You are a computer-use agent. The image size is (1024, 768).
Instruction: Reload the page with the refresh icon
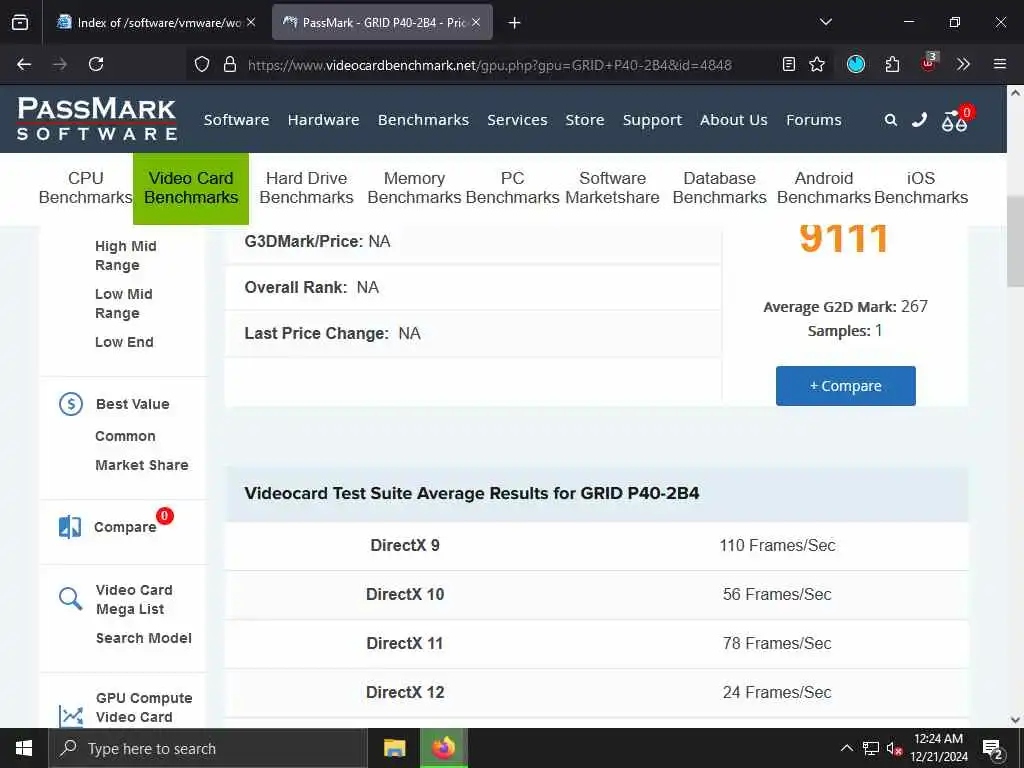click(x=96, y=64)
